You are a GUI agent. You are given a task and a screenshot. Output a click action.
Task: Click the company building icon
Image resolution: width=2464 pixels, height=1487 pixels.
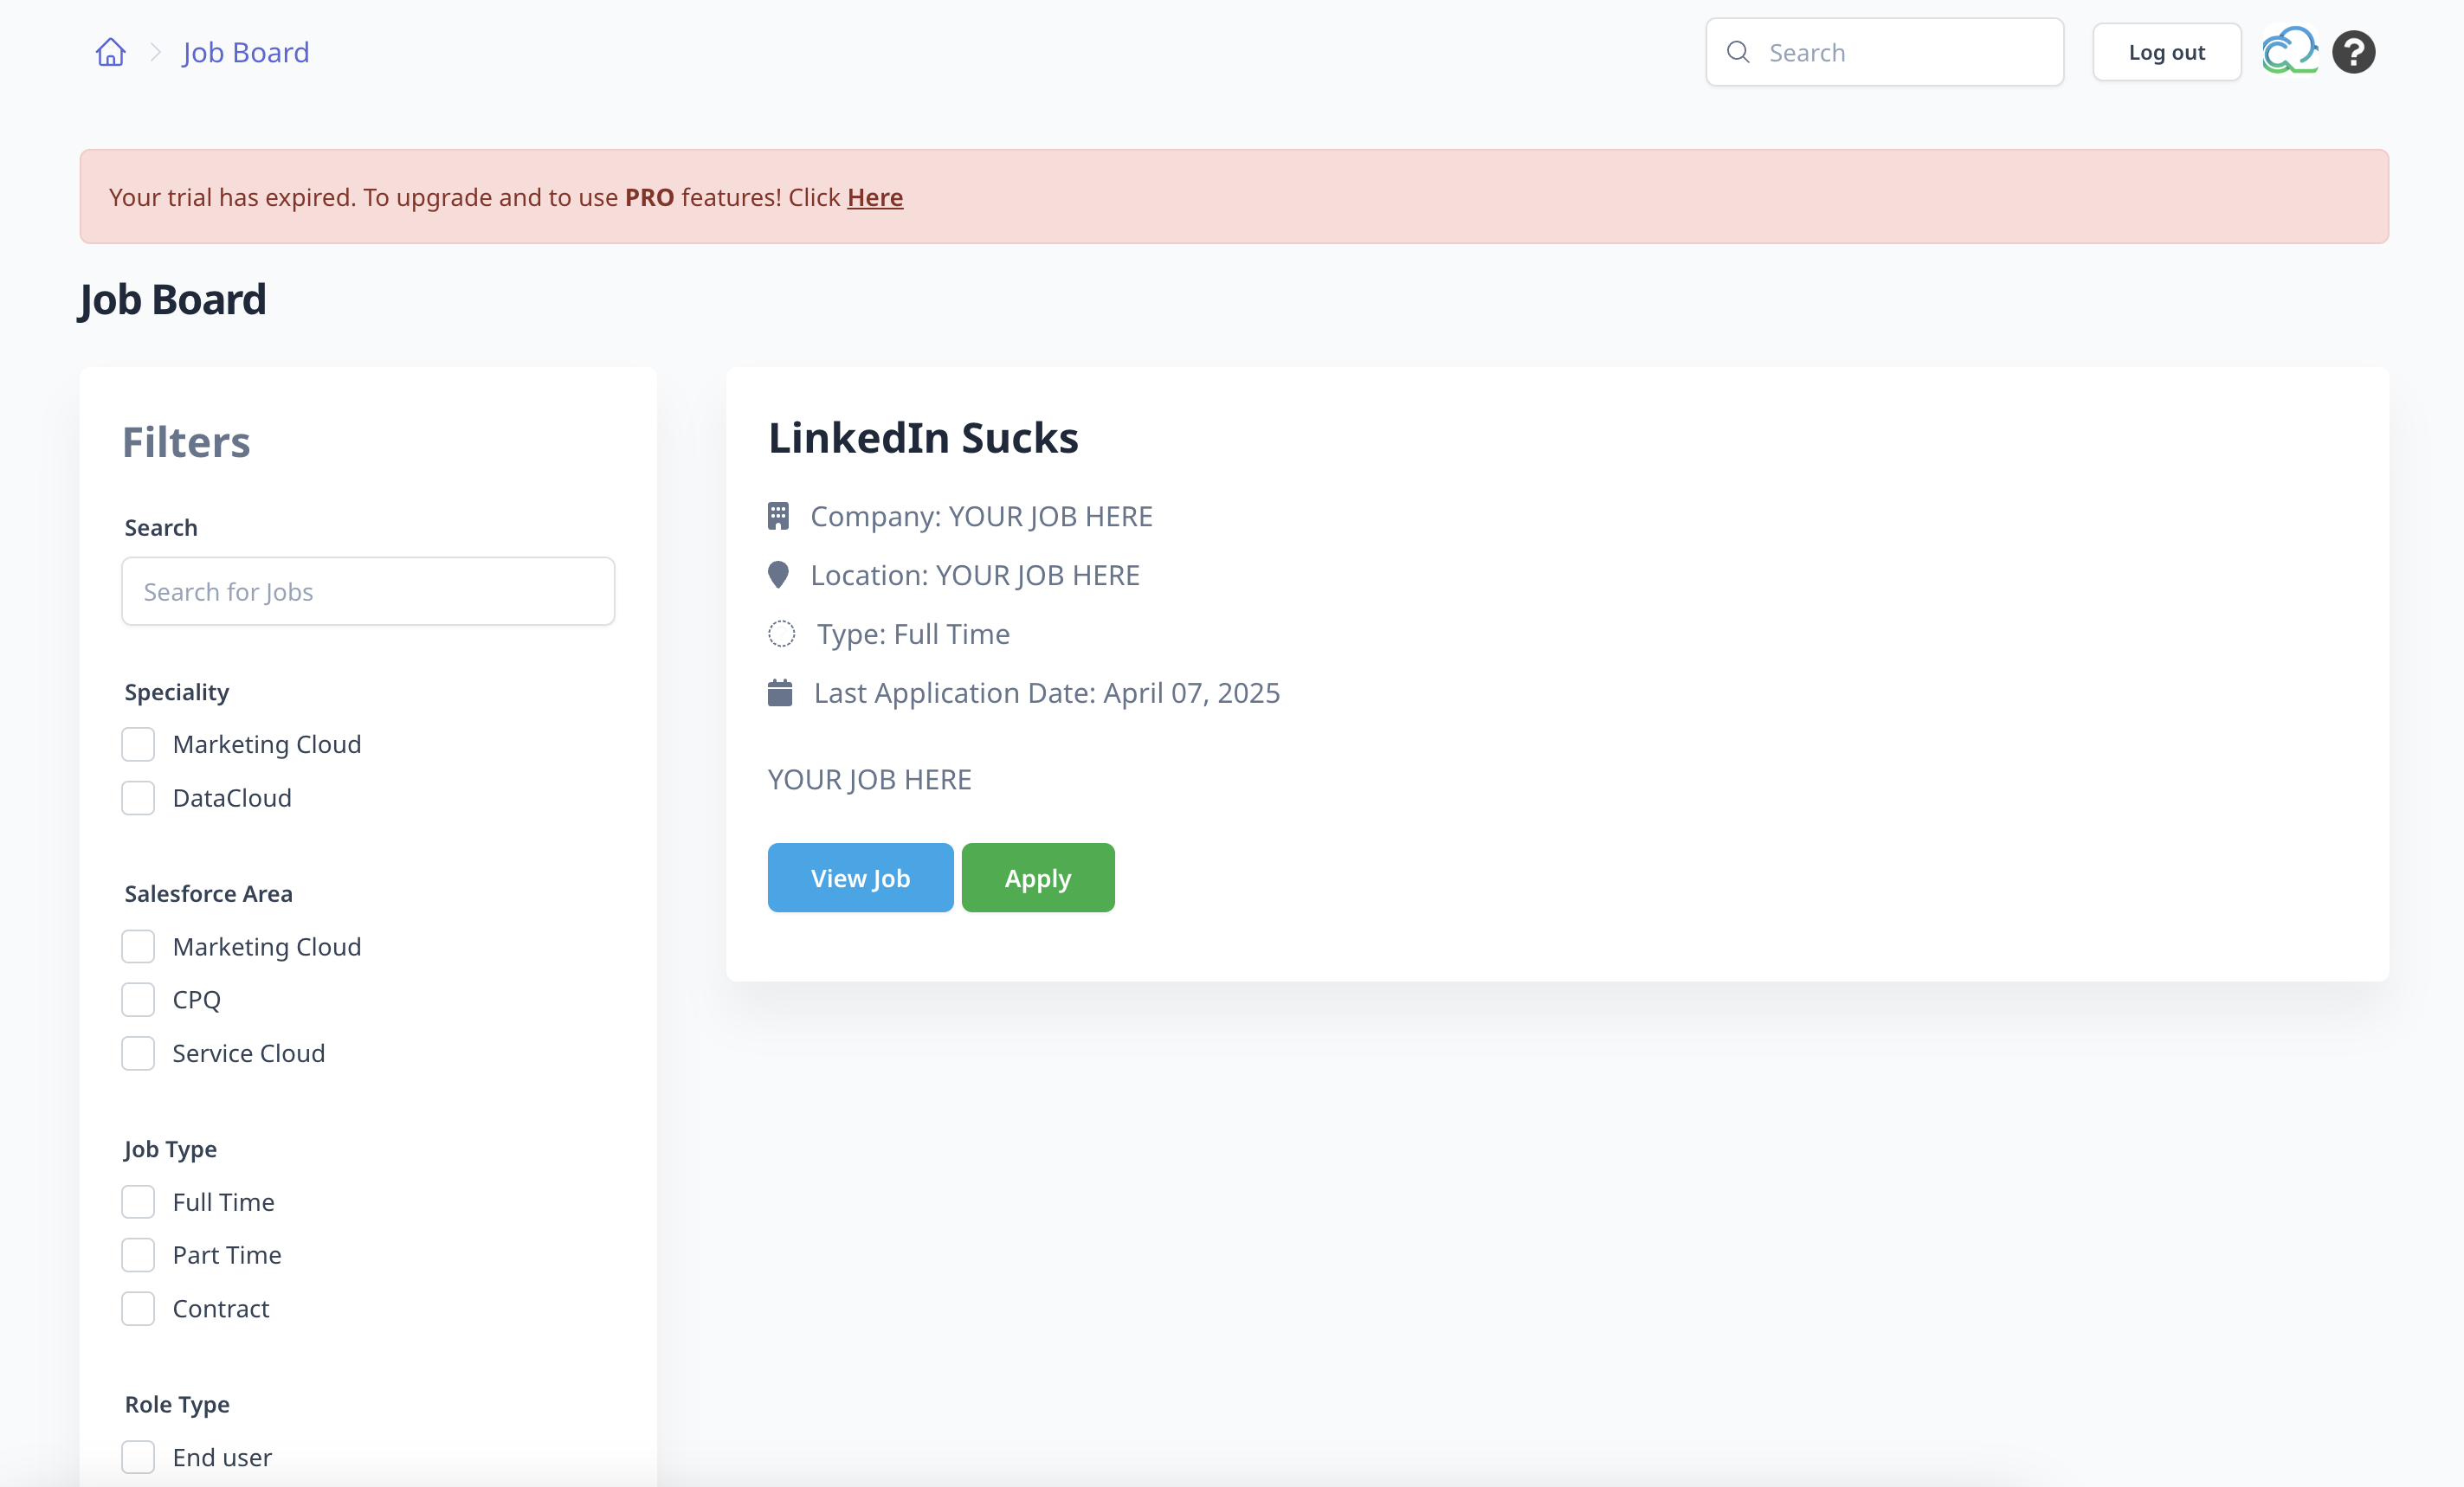tap(778, 516)
